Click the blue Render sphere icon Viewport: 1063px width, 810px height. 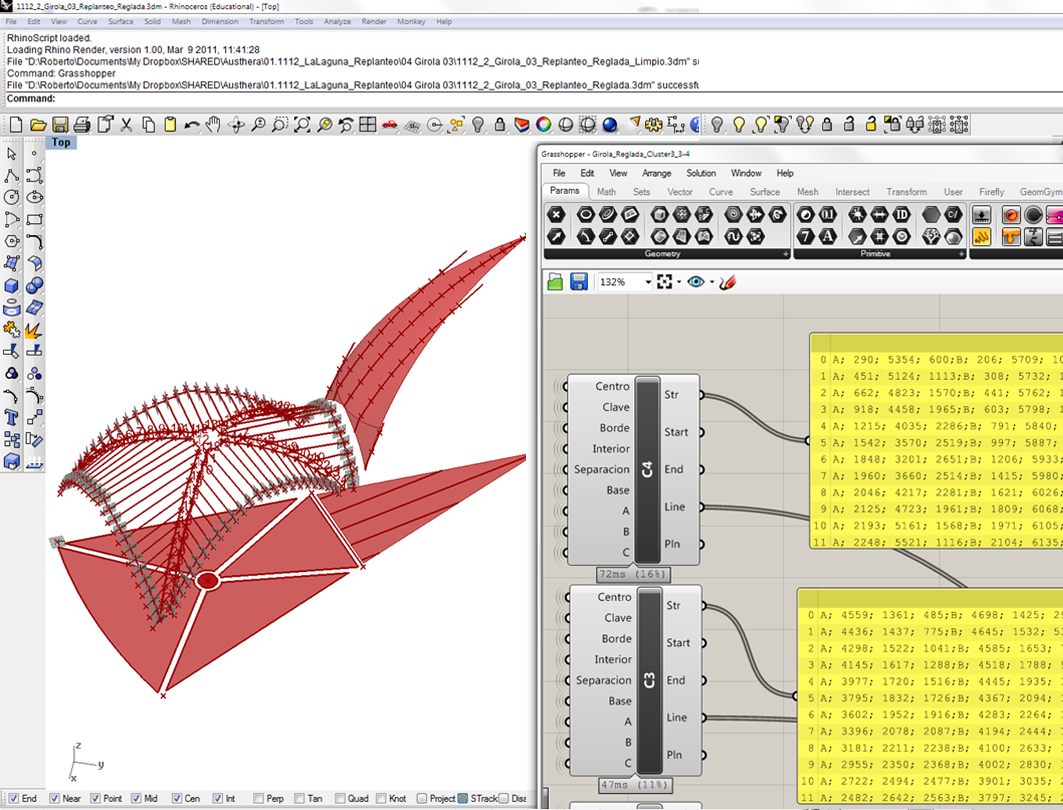coord(609,124)
